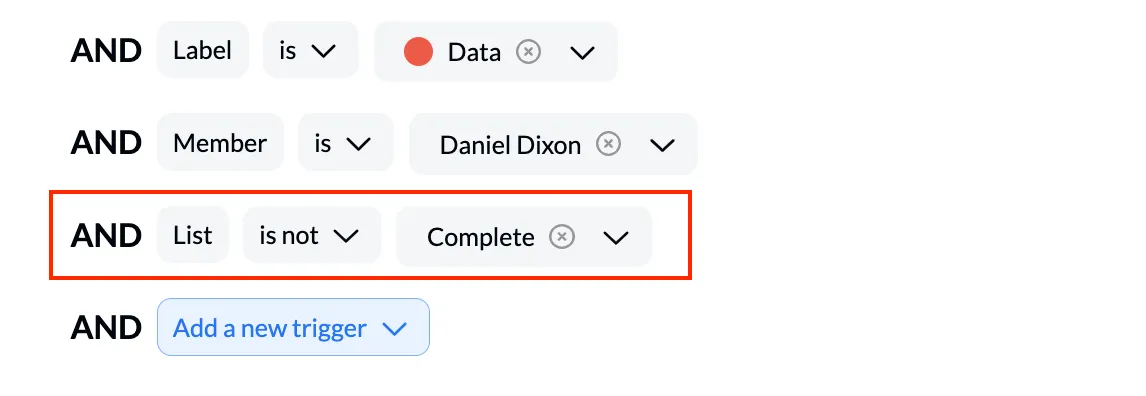The height and width of the screenshot is (396, 1146).
Task: Click the red Data label color dot
Action: (x=418, y=52)
